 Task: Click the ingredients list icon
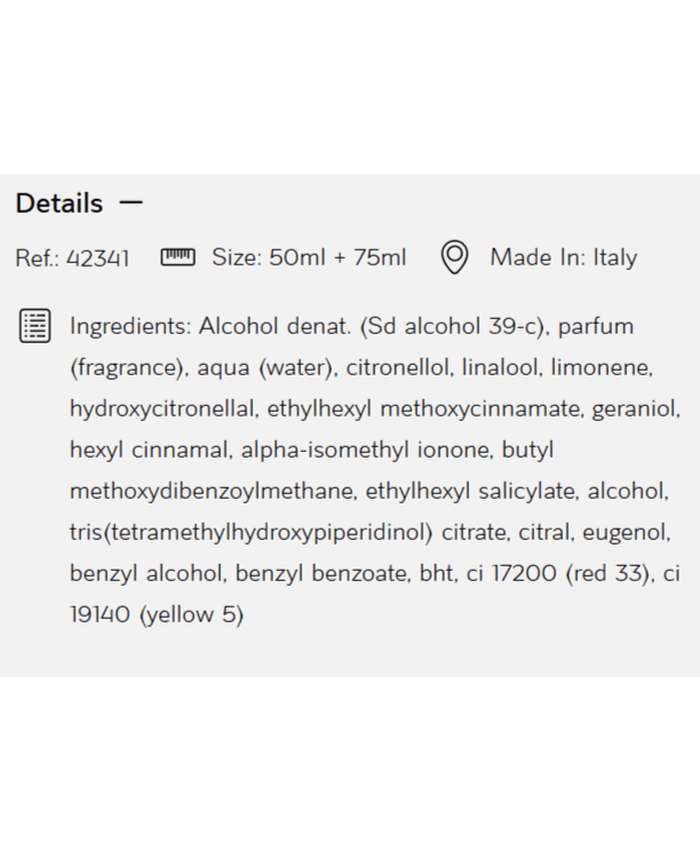pos(35,326)
